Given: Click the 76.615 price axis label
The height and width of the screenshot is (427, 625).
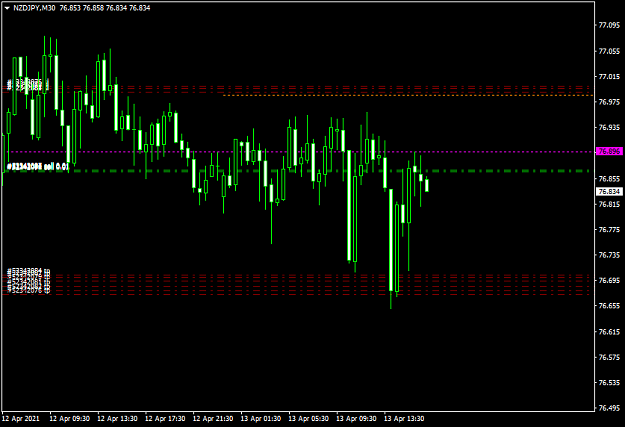Looking at the screenshot, I should click(x=609, y=332).
